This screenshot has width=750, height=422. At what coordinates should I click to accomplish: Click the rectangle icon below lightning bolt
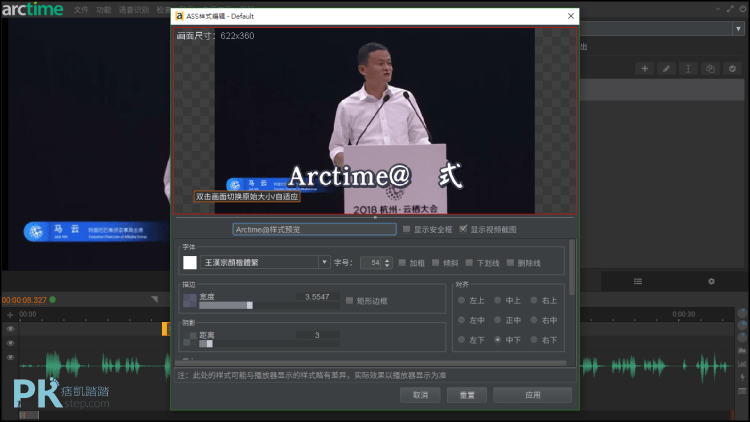(x=742, y=391)
